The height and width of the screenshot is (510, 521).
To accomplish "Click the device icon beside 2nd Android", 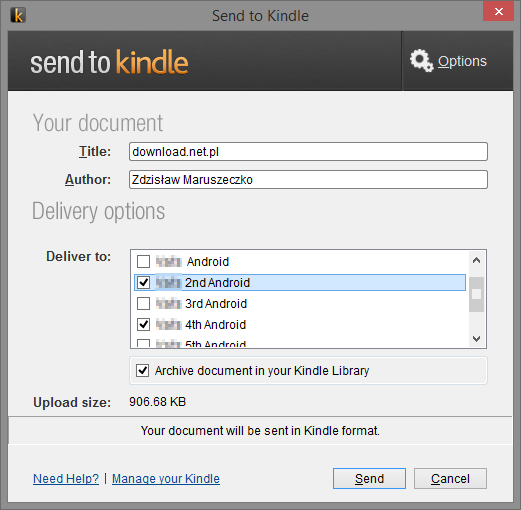I will tap(169, 283).
